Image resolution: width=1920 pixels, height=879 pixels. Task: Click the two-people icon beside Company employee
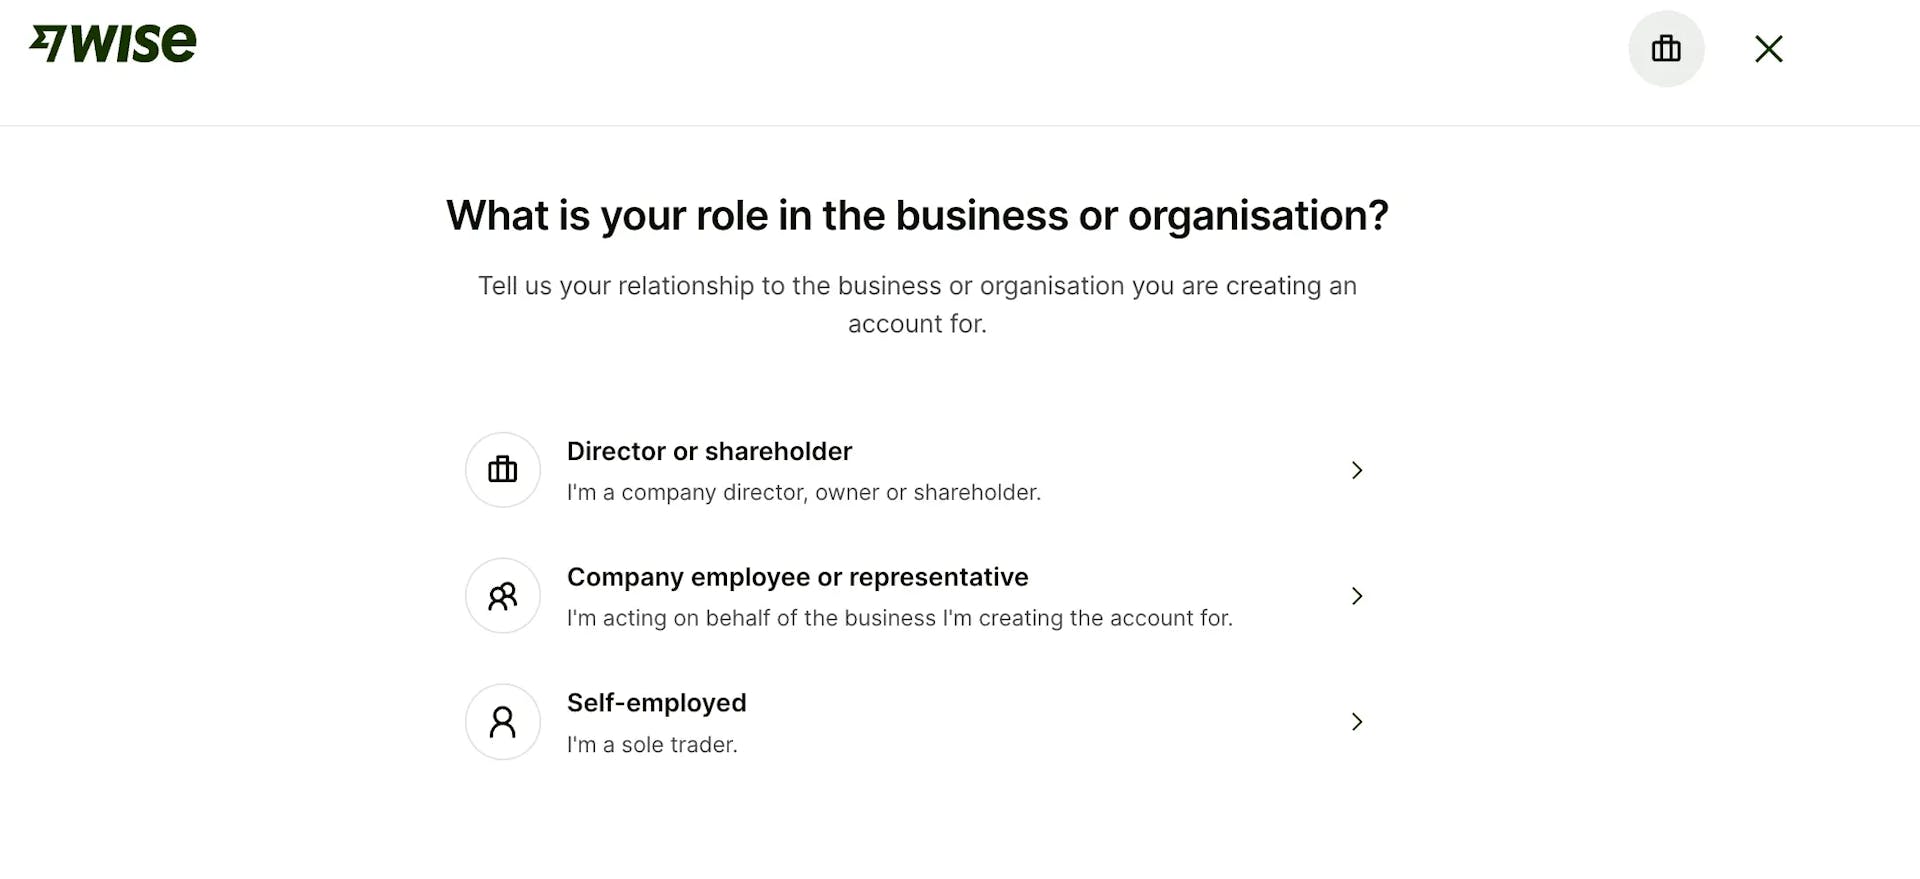coord(502,595)
